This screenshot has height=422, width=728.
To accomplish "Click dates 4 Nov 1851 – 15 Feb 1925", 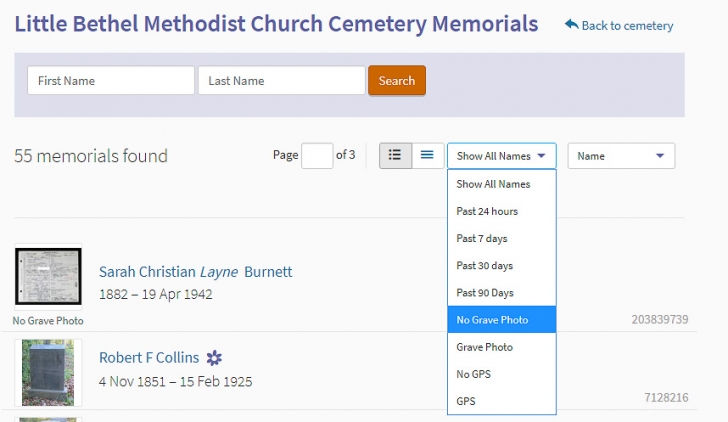I will [x=176, y=382].
